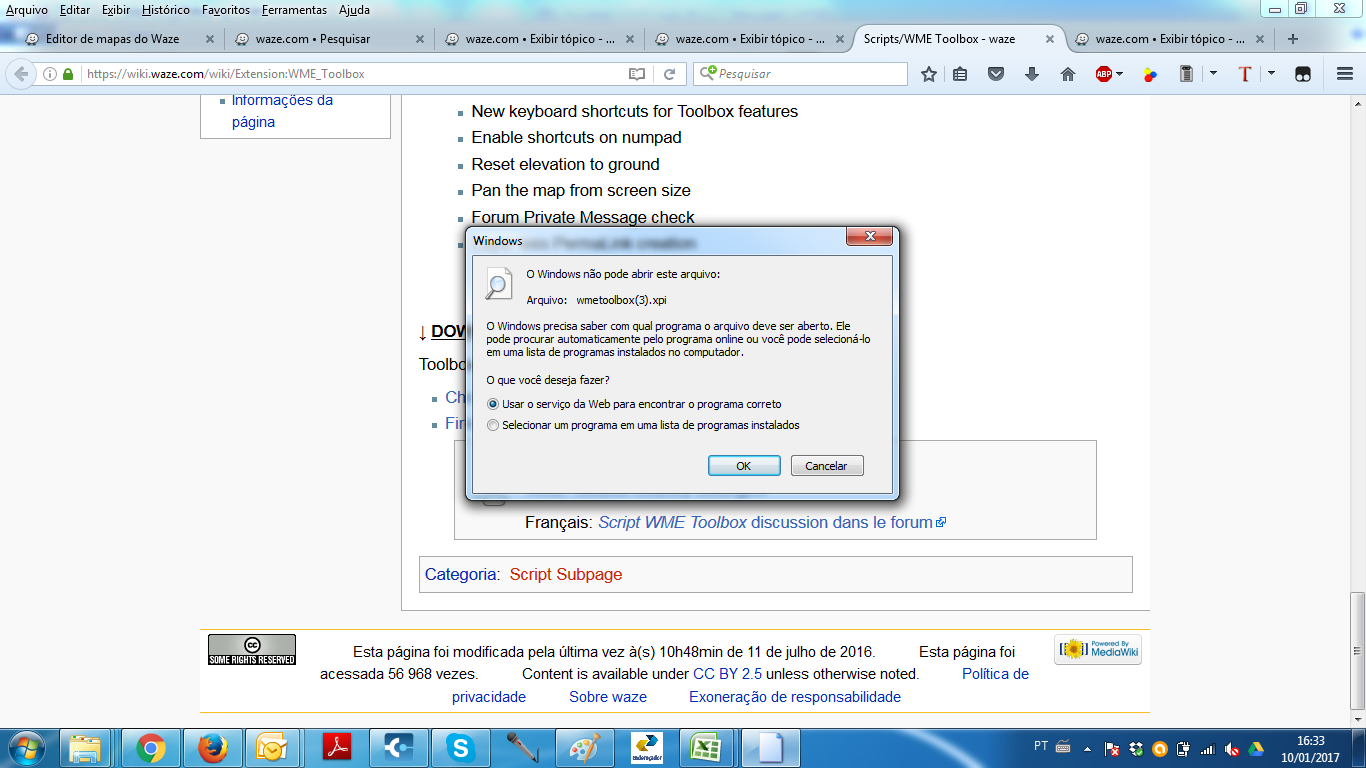Open dropdown next to red T icon
Viewport: 1366px width, 768px height.
tap(1271, 74)
